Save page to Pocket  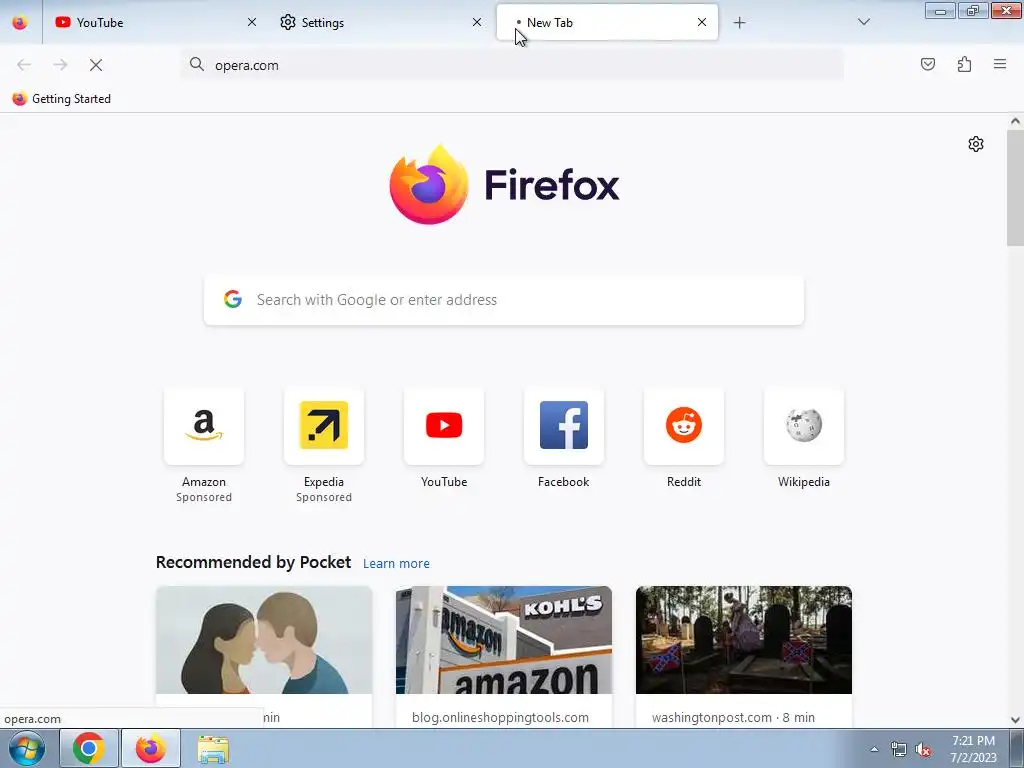click(928, 64)
